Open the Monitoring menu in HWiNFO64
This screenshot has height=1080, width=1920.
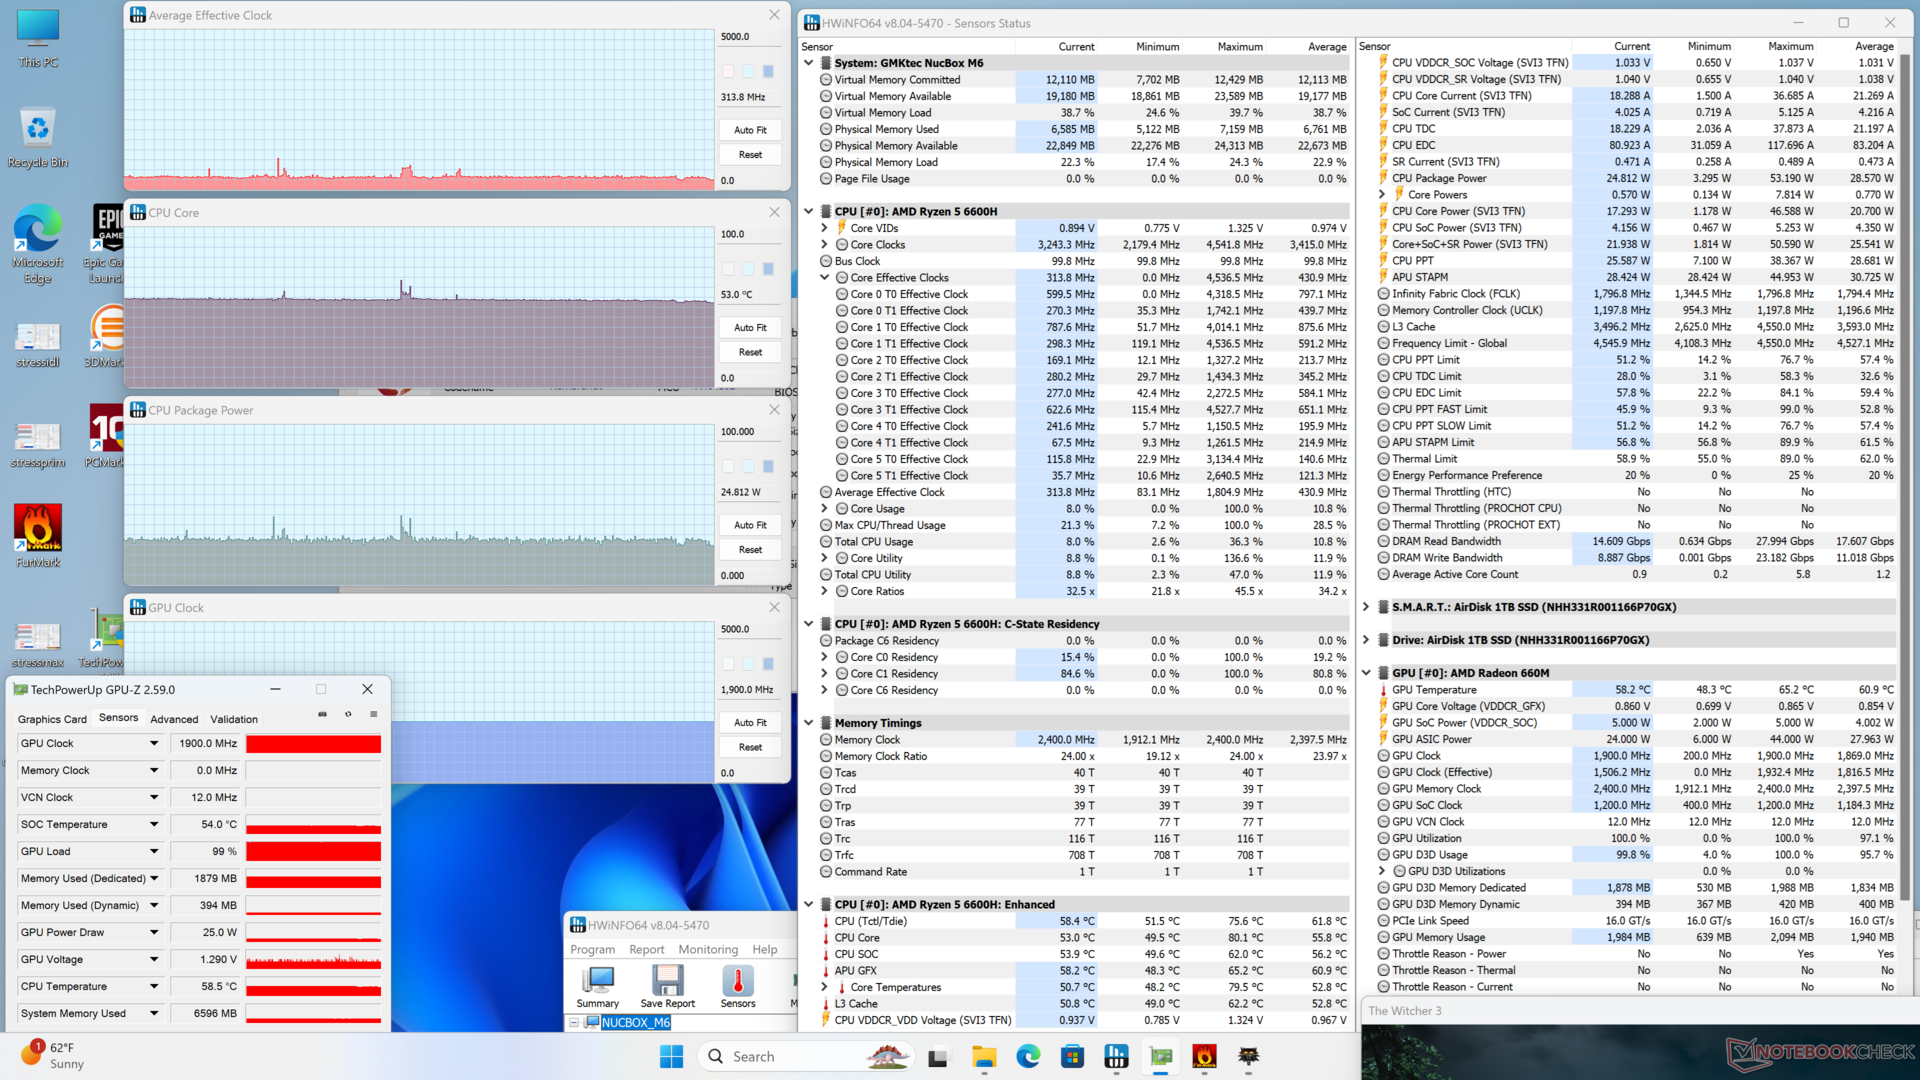pyautogui.click(x=707, y=950)
